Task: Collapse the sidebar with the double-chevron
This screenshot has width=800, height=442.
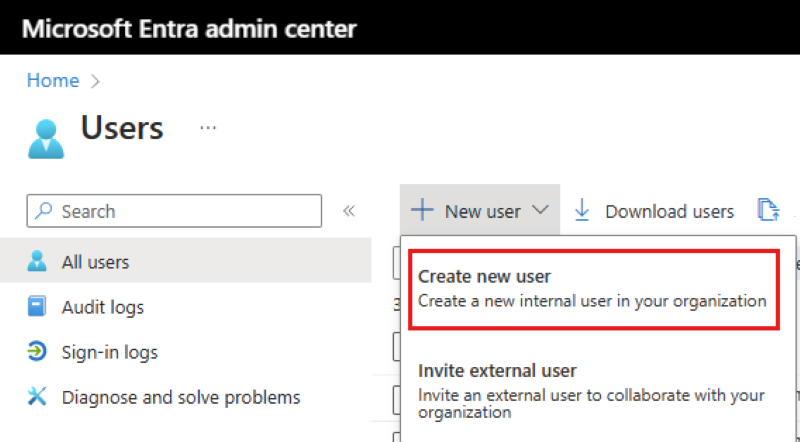Action: (348, 211)
